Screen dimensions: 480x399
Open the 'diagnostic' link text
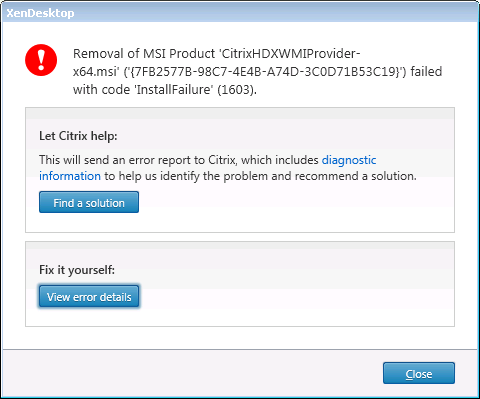coord(349,160)
